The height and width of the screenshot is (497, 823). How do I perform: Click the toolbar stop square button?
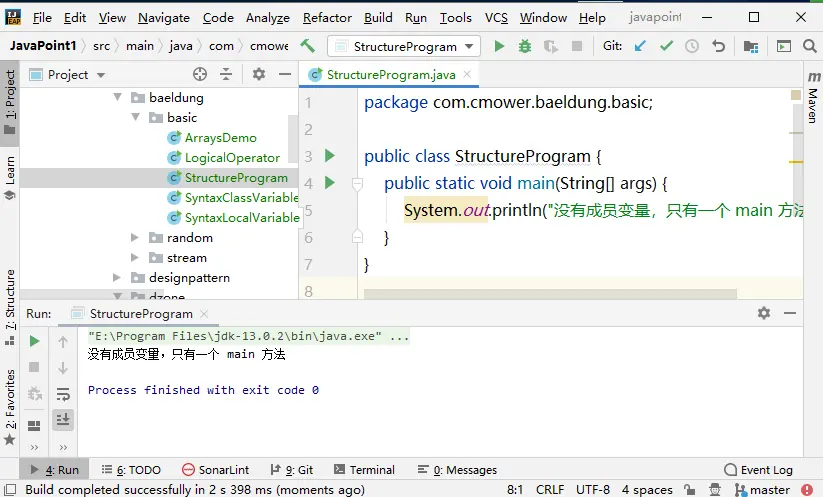[577, 46]
